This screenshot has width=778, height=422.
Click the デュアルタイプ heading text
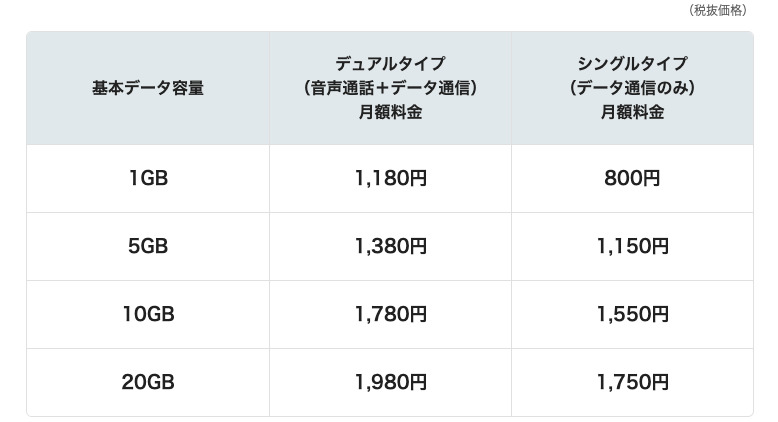coord(390,63)
